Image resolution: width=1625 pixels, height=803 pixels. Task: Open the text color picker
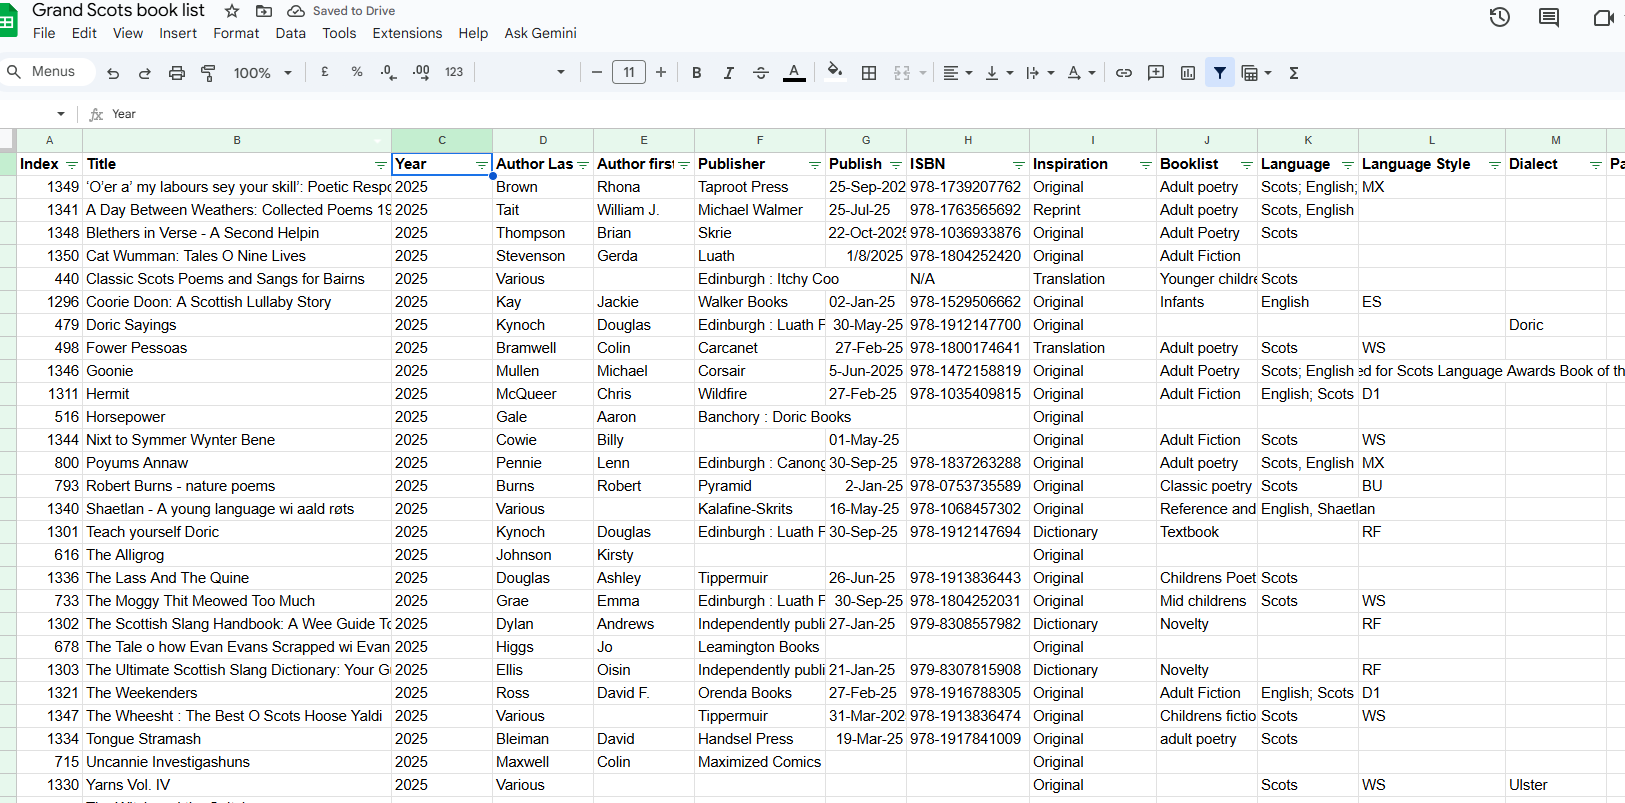tap(794, 73)
